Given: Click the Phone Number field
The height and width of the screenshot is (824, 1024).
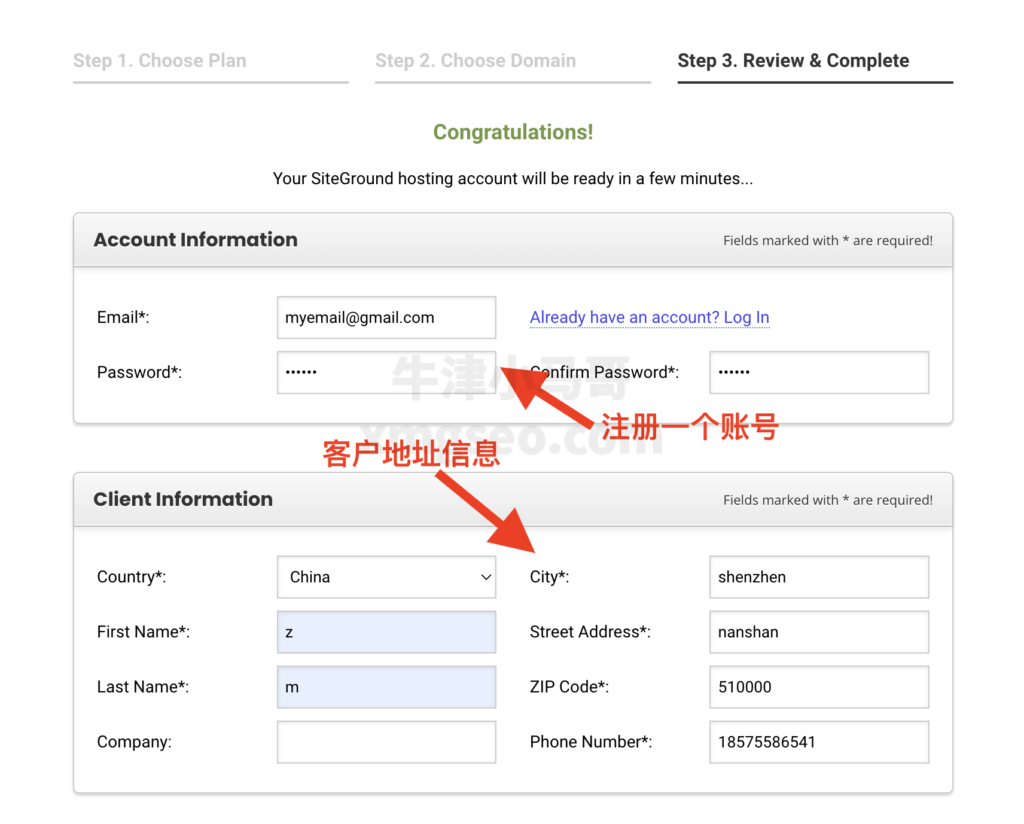Looking at the screenshot, I should click(x=819, y=742).
